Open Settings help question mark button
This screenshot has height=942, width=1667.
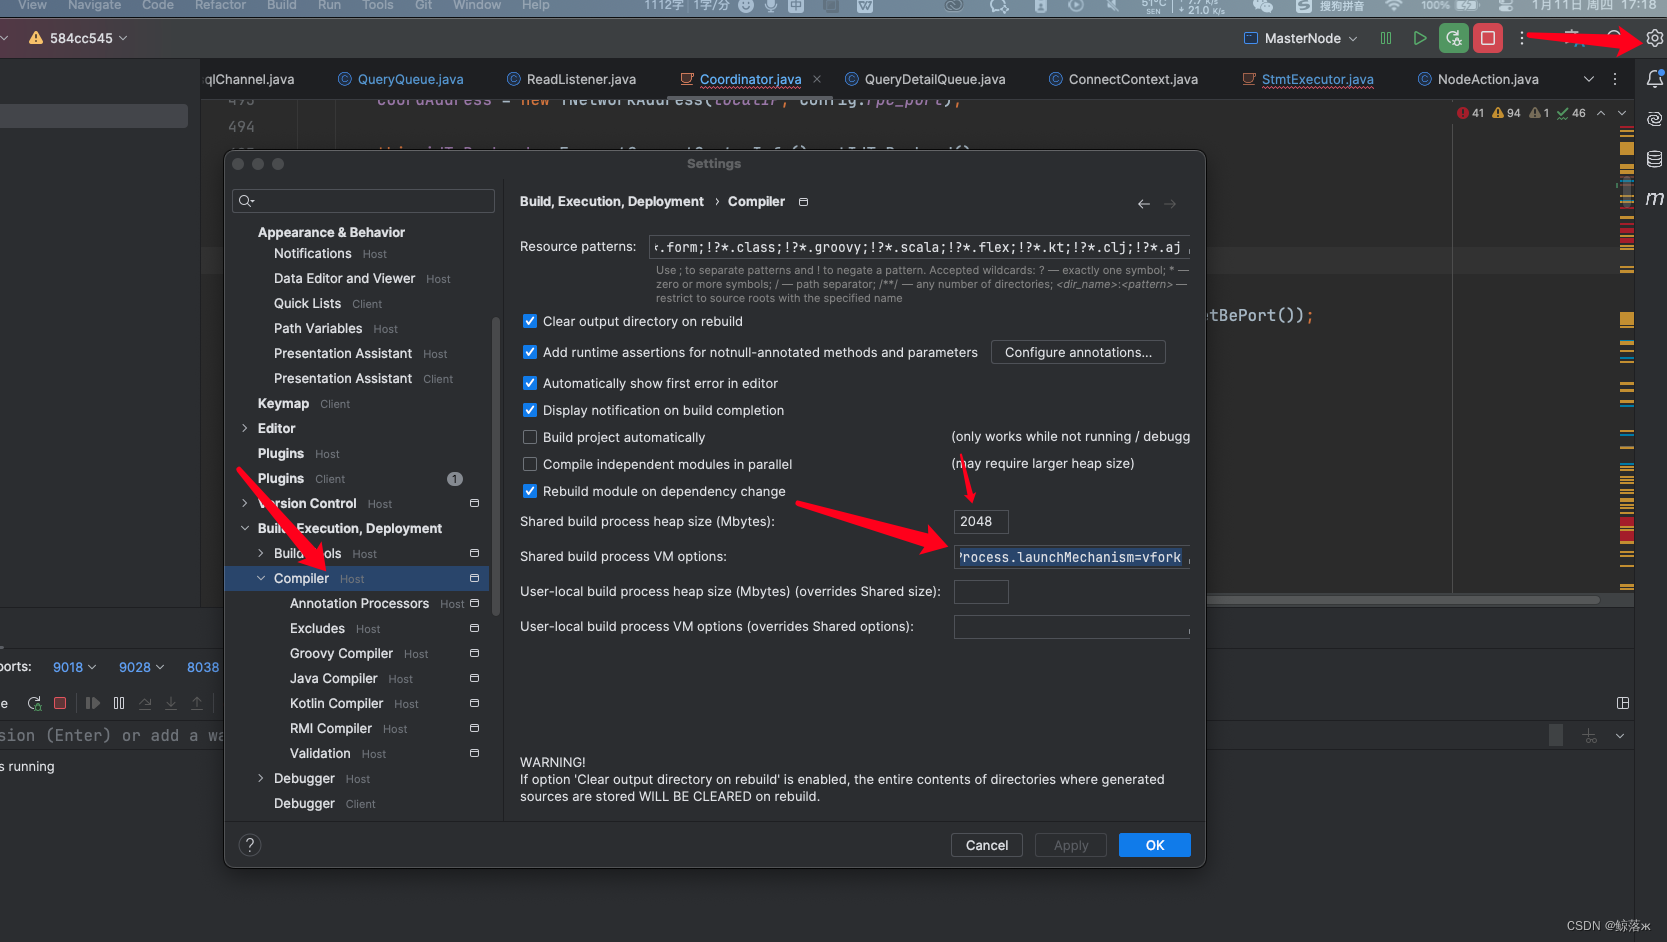click(x=250, y=845)
